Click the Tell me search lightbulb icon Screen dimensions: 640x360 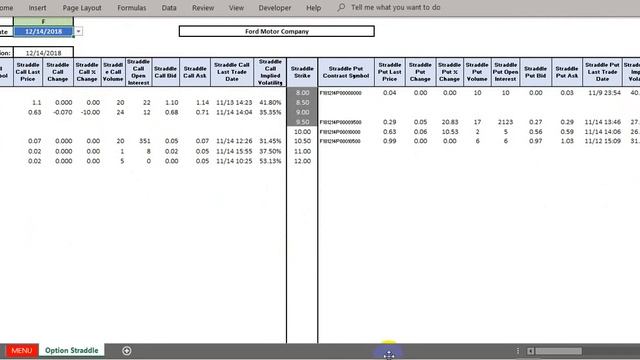point(341,7)
